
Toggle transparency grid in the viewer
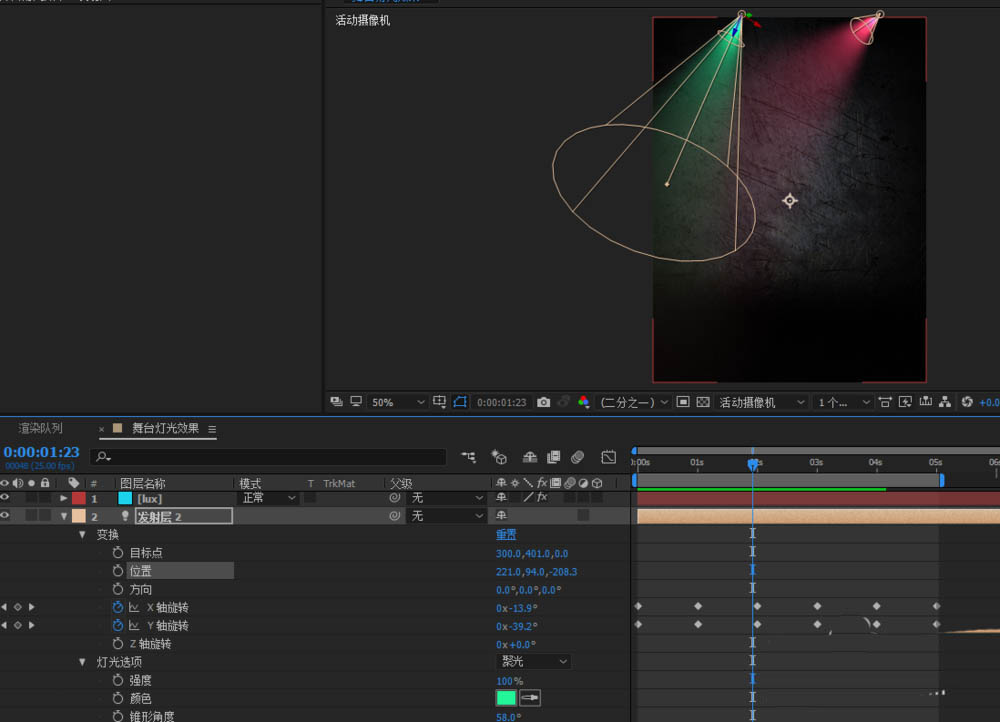[x=703, y=402]
